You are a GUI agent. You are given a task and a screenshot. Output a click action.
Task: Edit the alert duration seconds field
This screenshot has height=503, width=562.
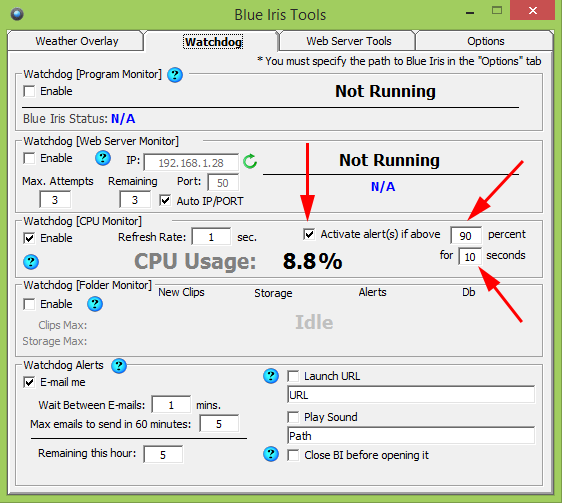point(470,257)
